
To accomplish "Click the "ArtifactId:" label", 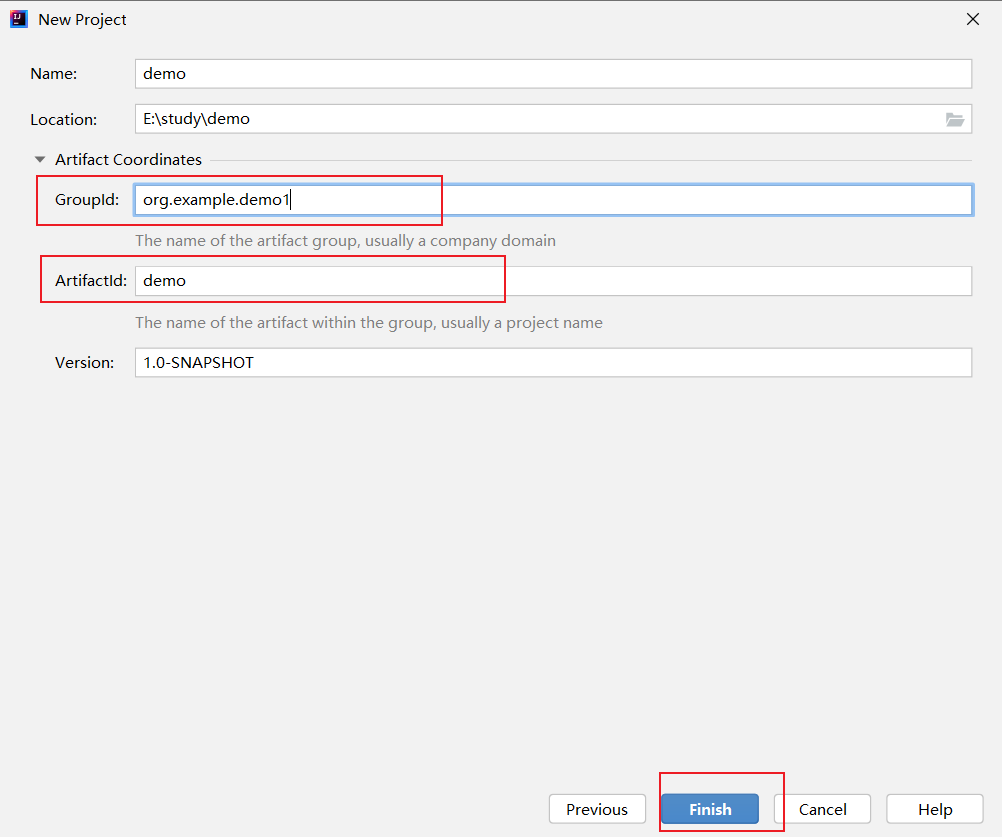I will [x=91, y=281].
